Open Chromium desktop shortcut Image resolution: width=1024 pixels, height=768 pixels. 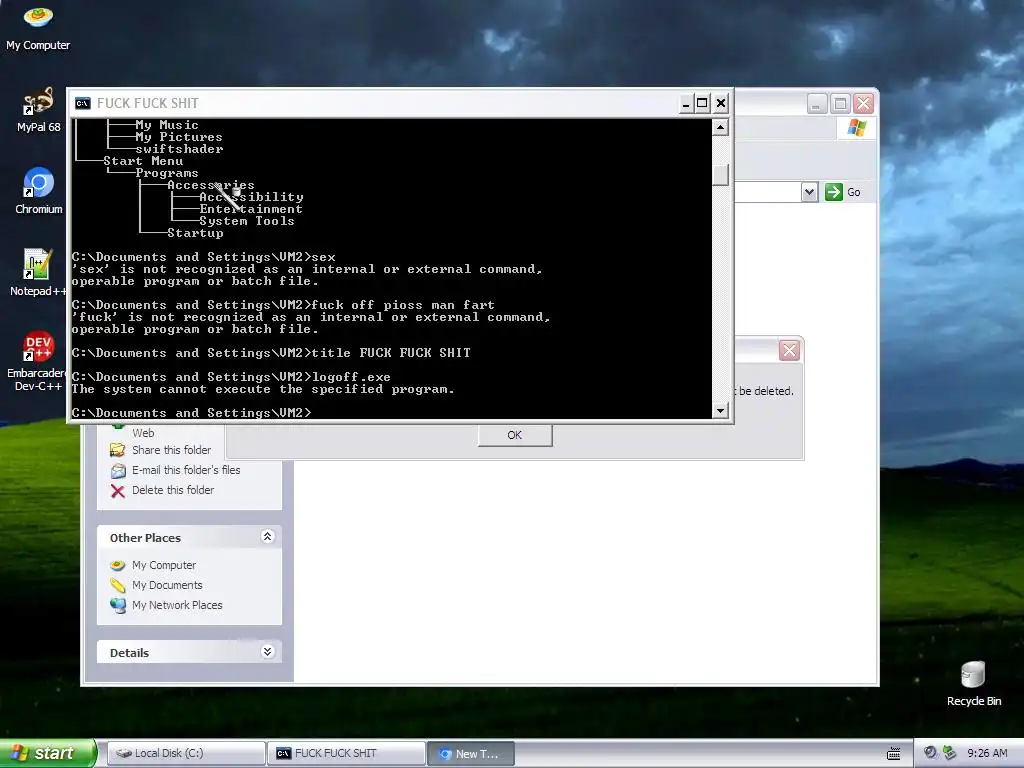coord(38,191)
